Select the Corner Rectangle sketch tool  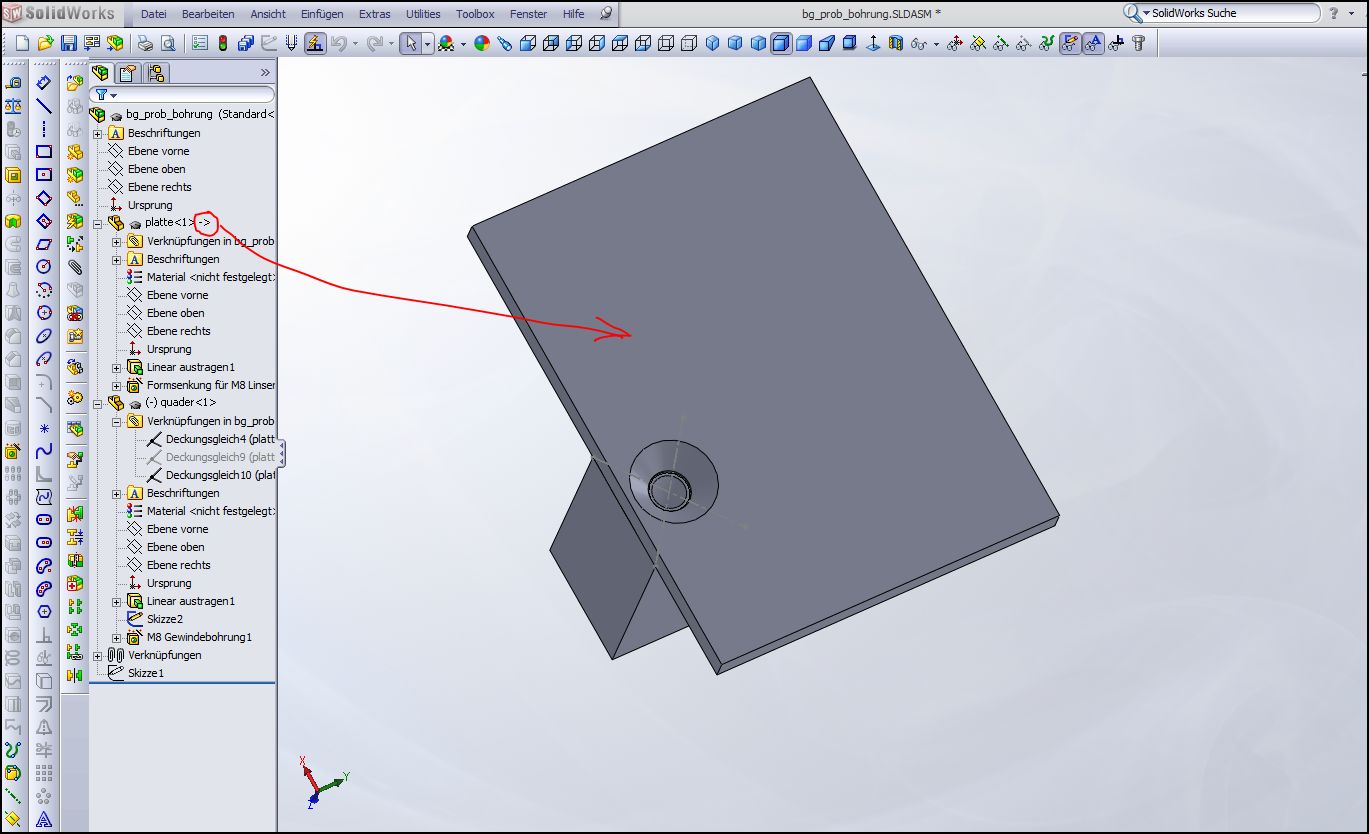coord(44,152)
